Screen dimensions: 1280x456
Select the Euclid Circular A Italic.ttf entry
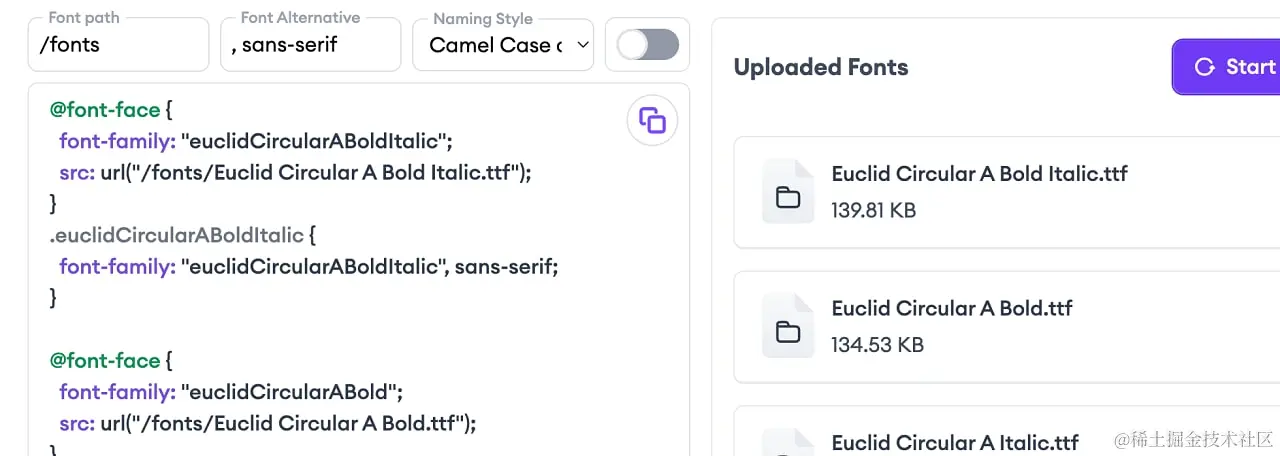[954, 442]
